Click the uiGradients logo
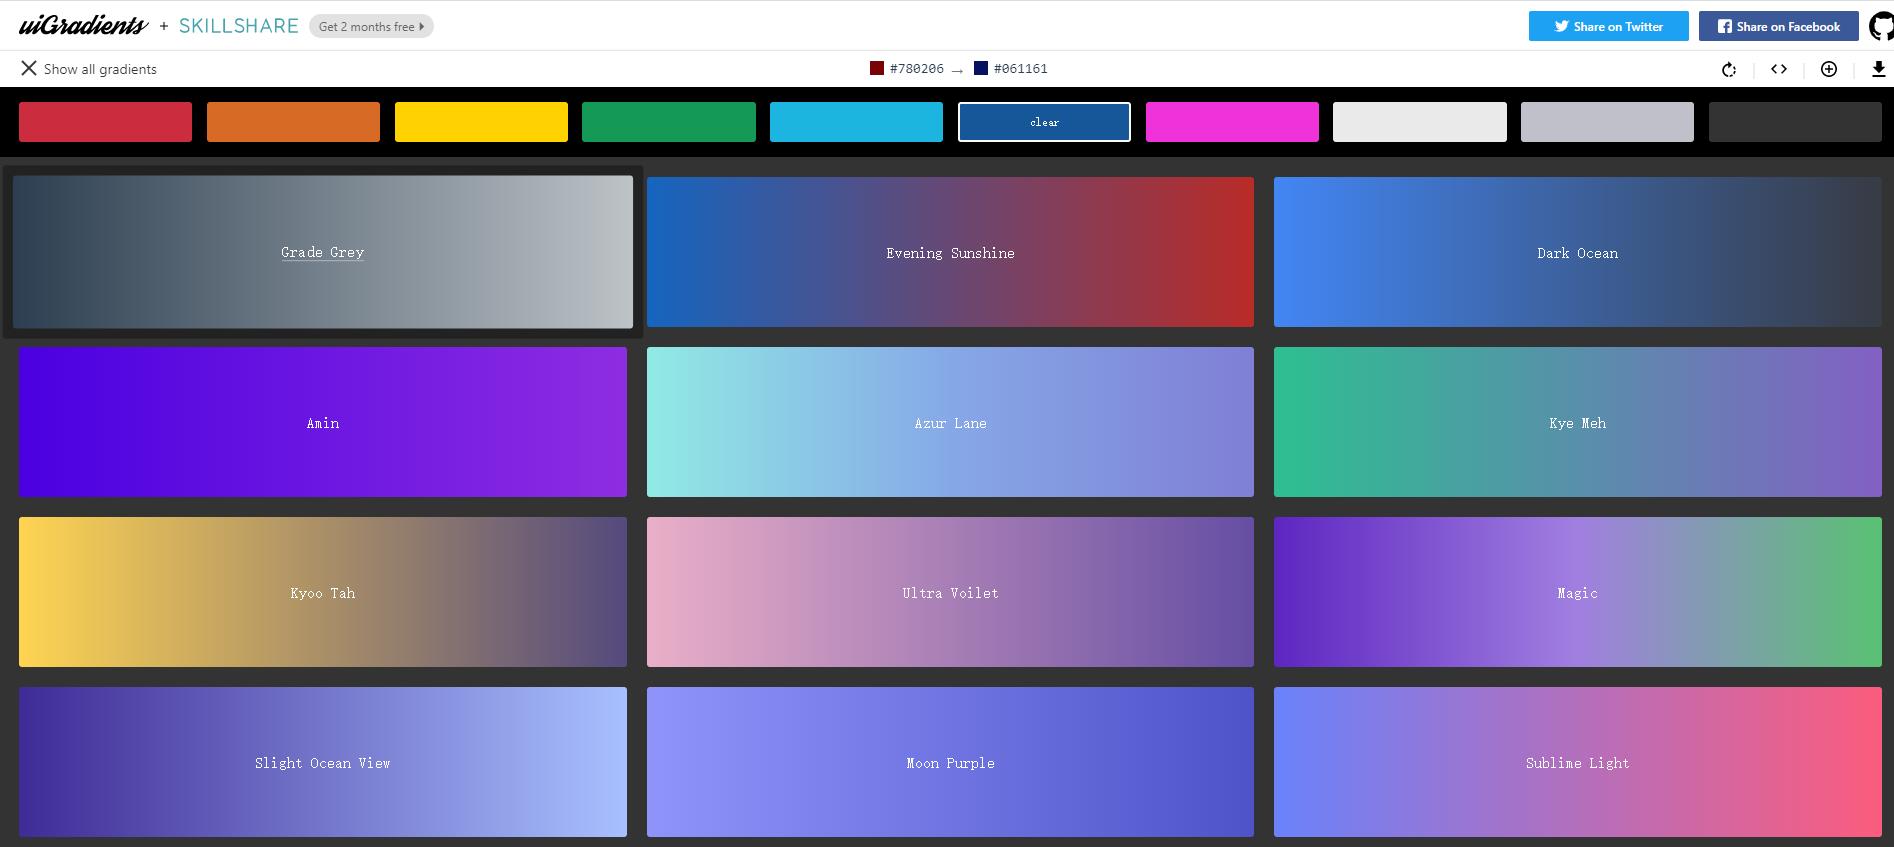This screenshot has height=847, width=1894. click(83, 26)
